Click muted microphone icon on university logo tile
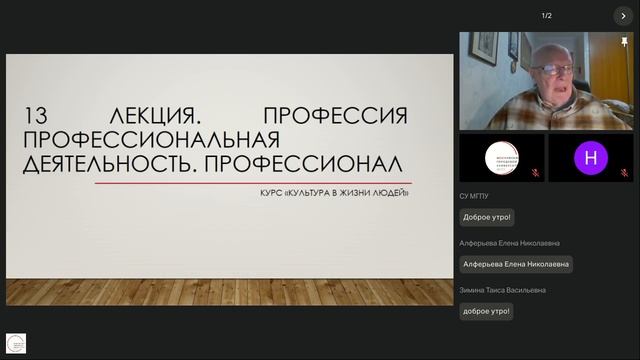The image size is (640, 360). (x=536, y=173)
